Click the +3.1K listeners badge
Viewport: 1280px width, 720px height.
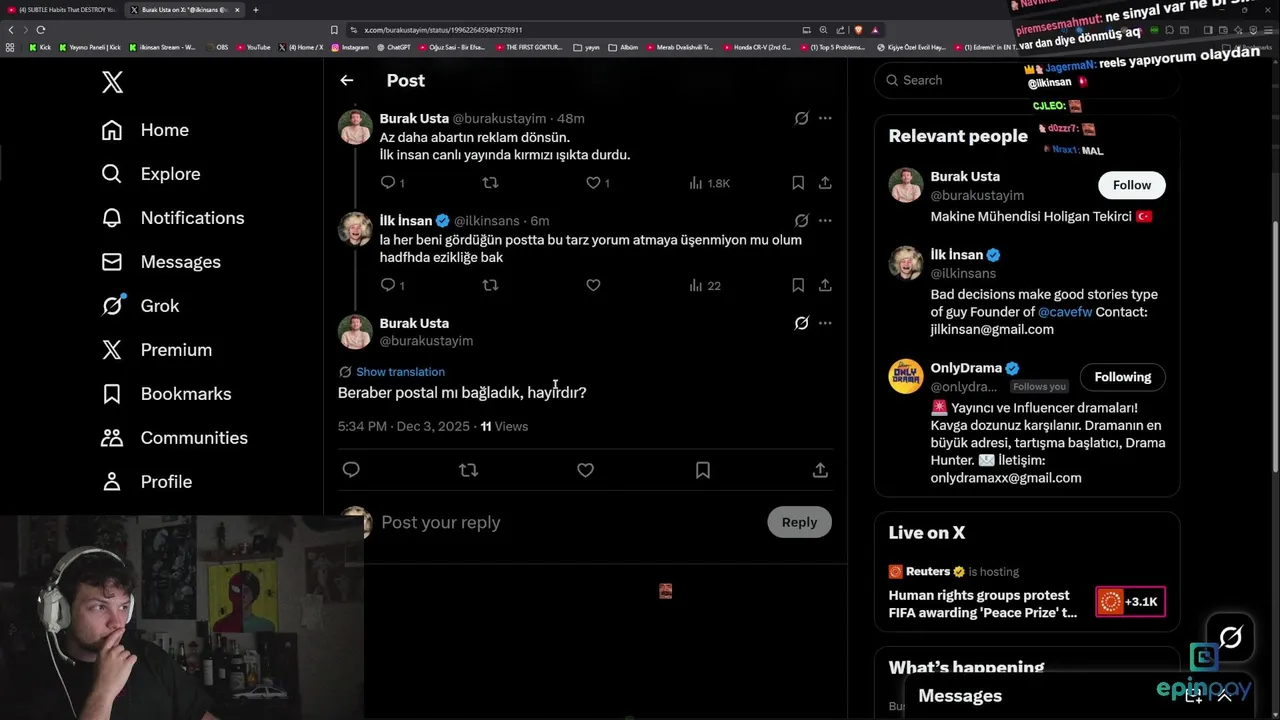coord(1130,602)
